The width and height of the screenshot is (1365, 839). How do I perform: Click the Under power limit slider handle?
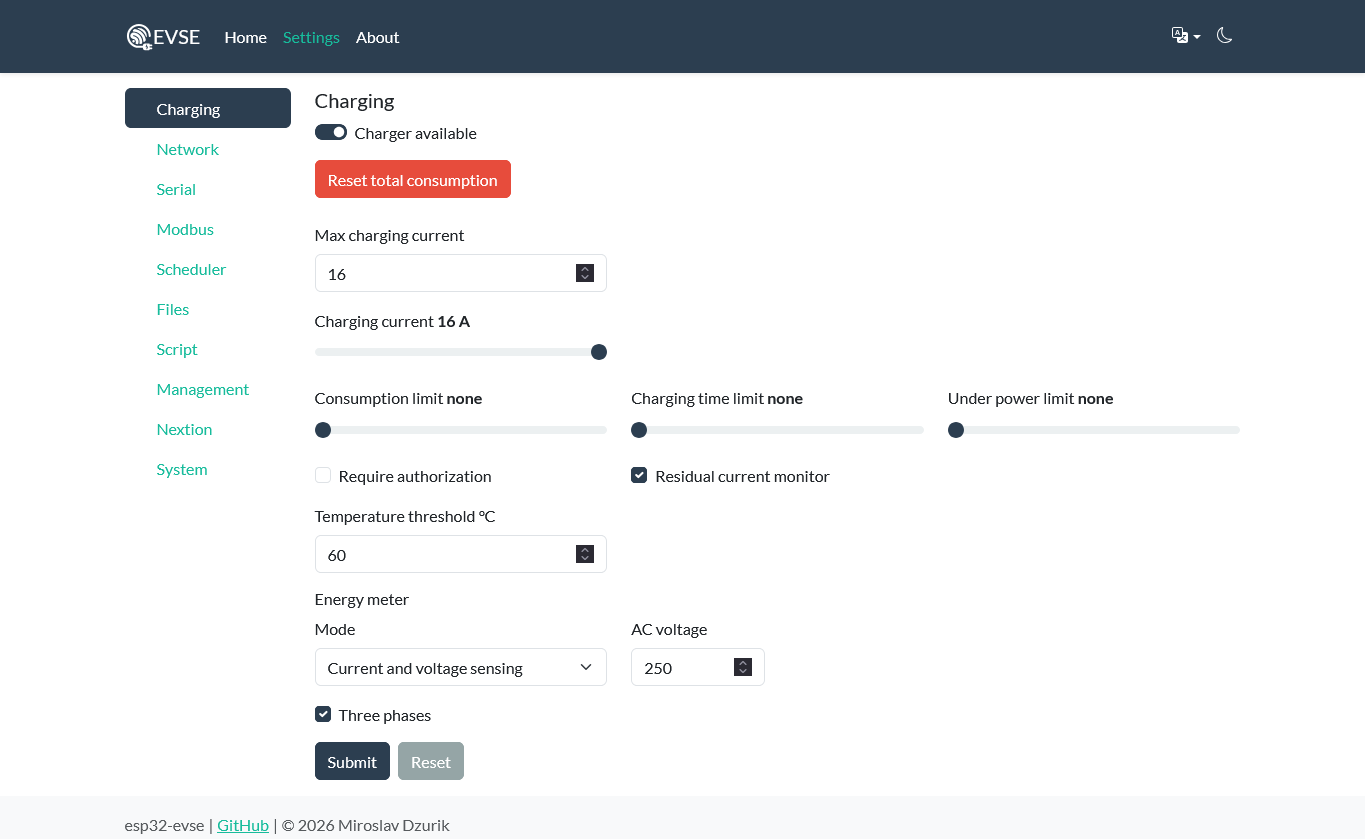coord(956,429)
